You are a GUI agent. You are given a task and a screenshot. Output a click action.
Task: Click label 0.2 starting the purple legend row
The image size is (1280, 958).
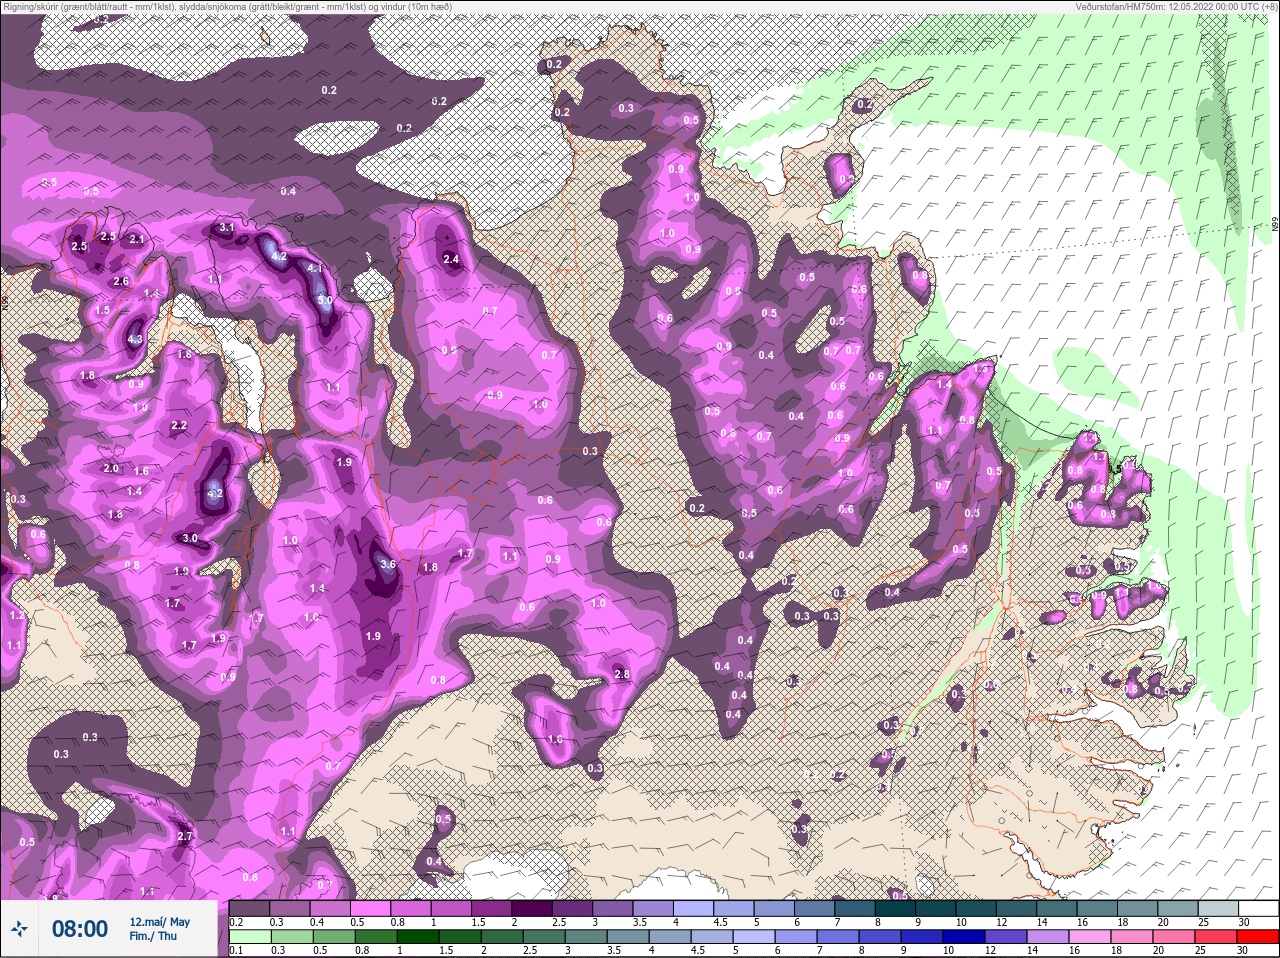coord(237,922)
